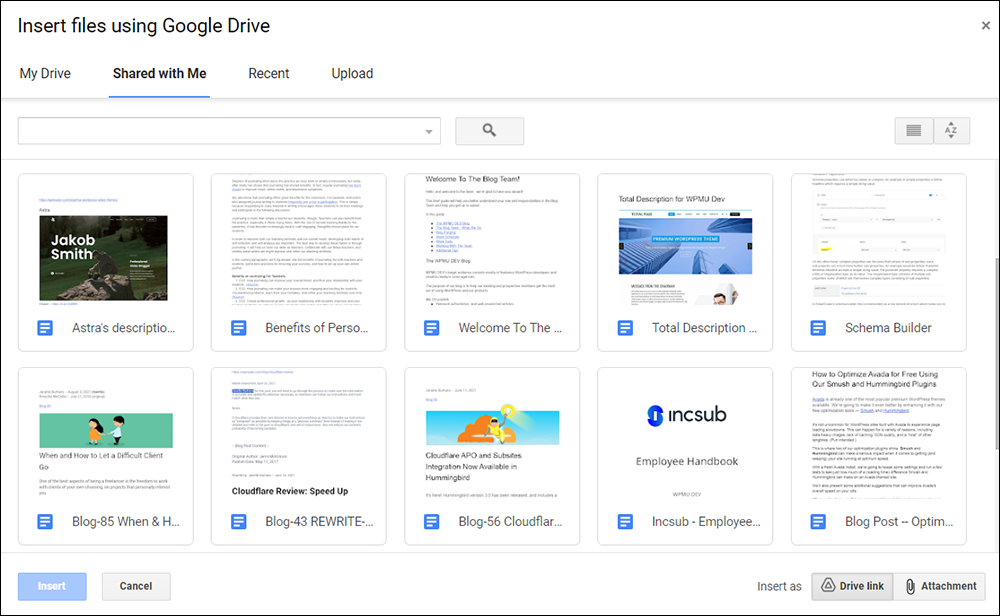The image size is (1000, 616).
Task: Click the file name Schema Builder
Action: (x=888, y=328)
